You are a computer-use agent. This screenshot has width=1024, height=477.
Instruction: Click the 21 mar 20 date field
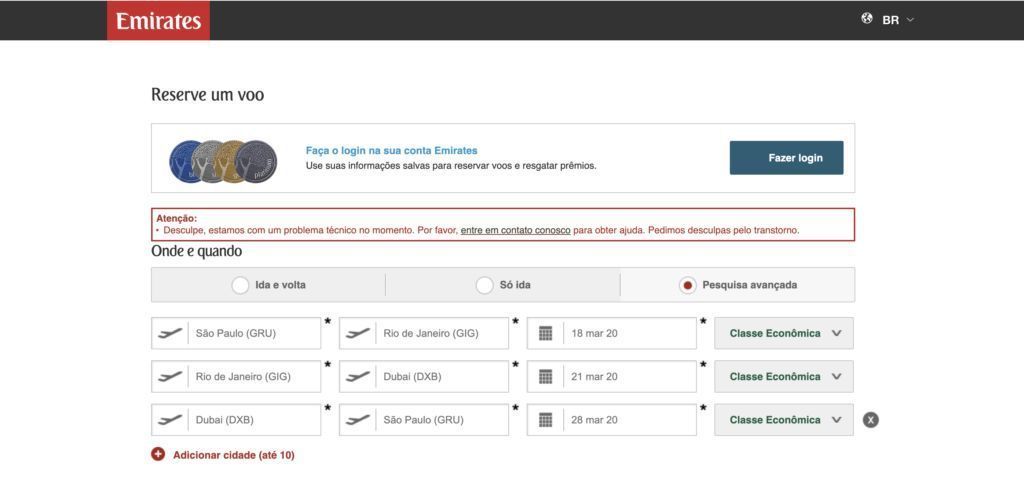click(612, 376)
